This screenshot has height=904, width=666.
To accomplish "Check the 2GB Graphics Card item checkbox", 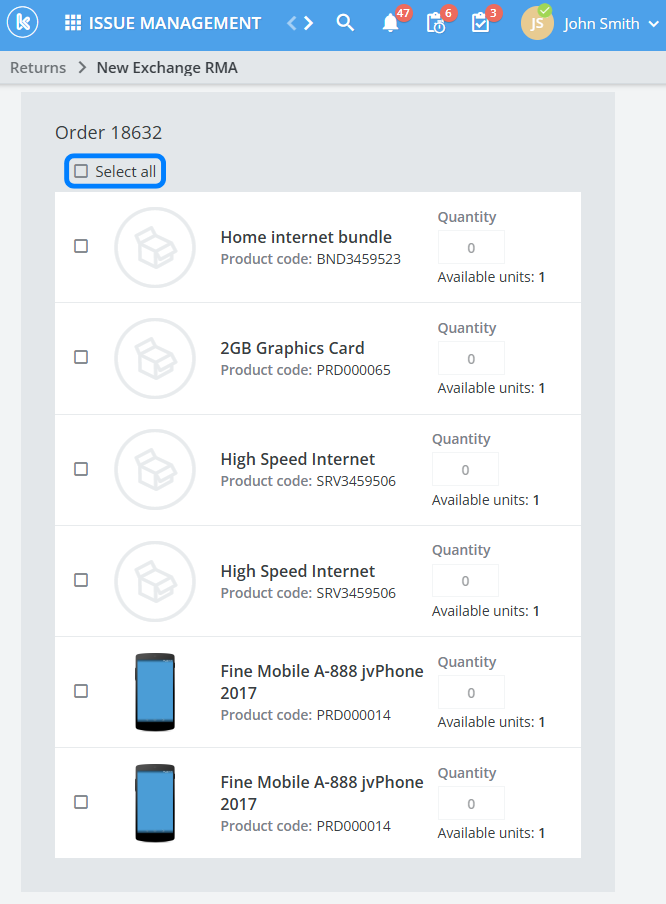I will (82, 357).
